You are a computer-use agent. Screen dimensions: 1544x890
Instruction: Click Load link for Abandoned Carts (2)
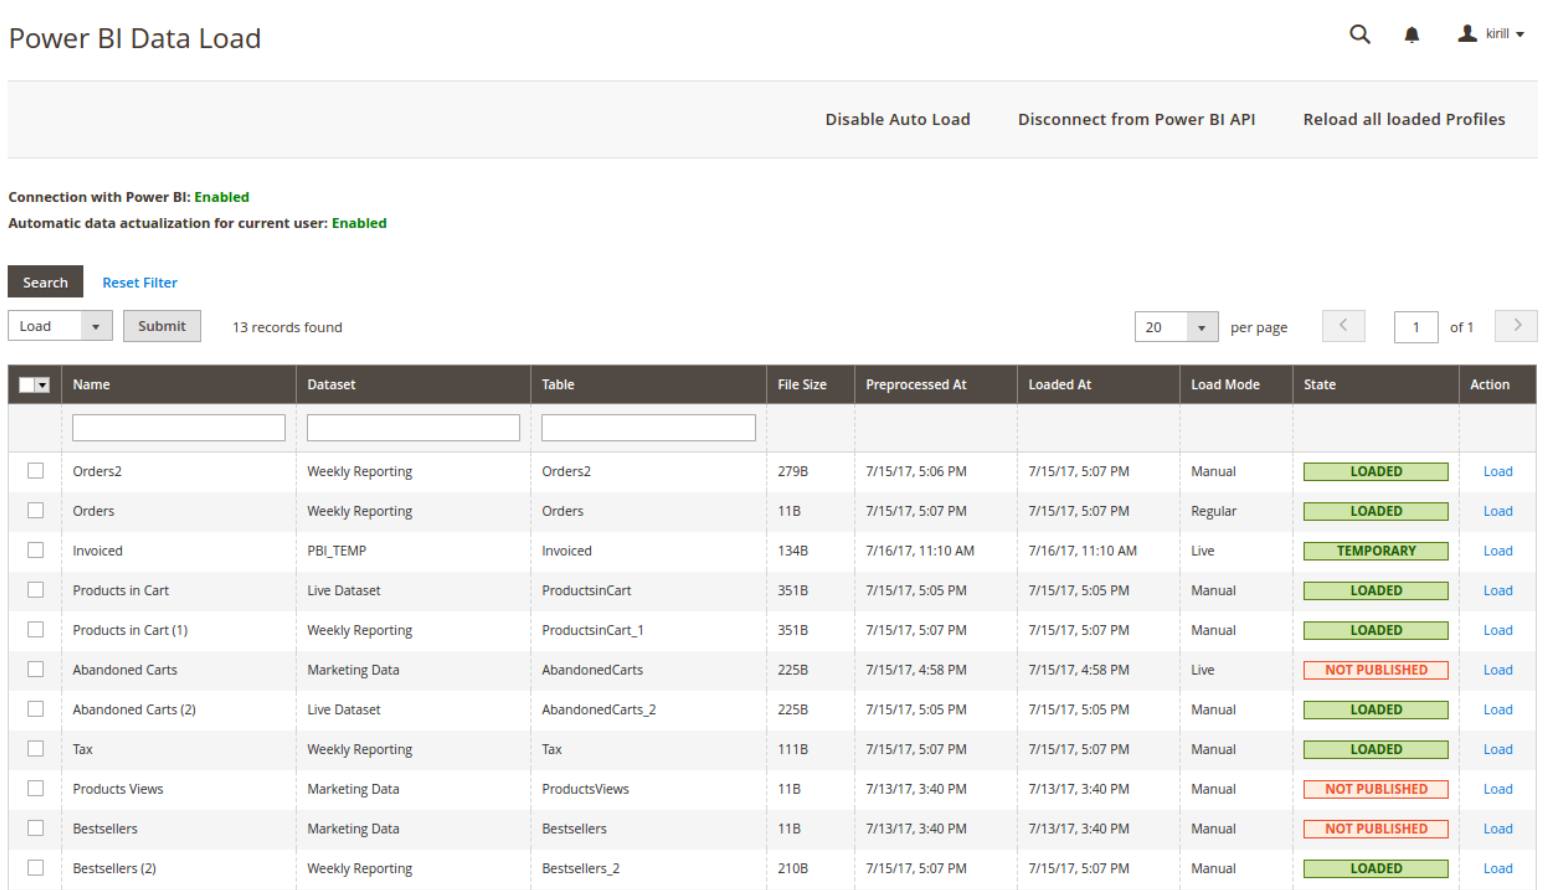click(1497, 710)
